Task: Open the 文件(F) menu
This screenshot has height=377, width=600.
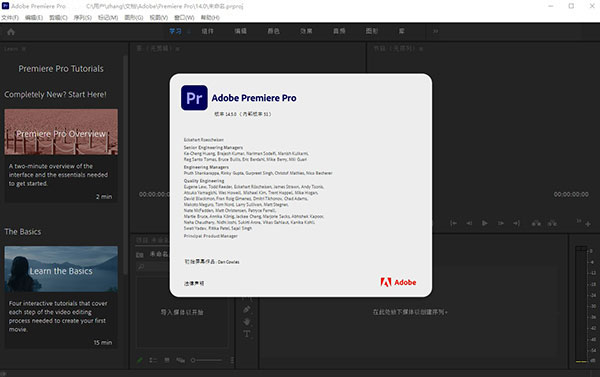Action: click(x=10, y=18)
